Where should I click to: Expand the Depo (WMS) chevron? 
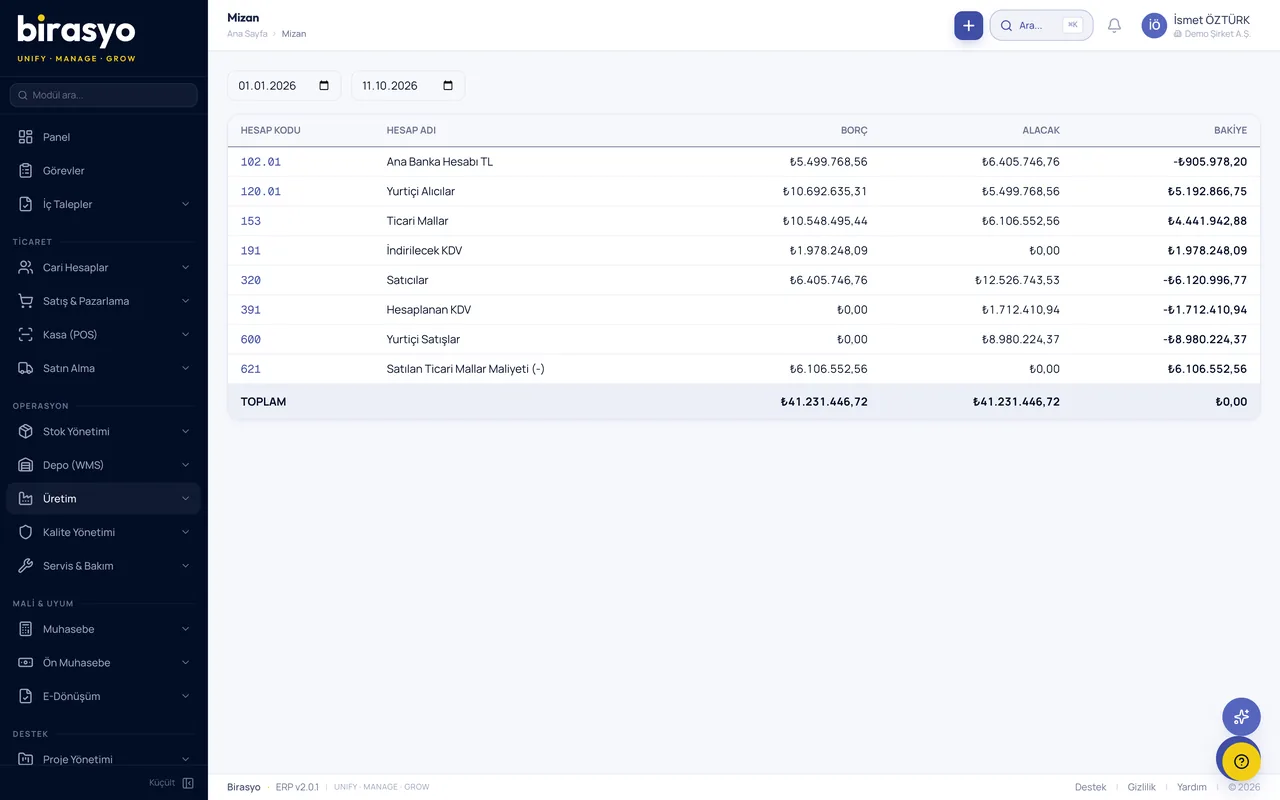tap(185, 465)
